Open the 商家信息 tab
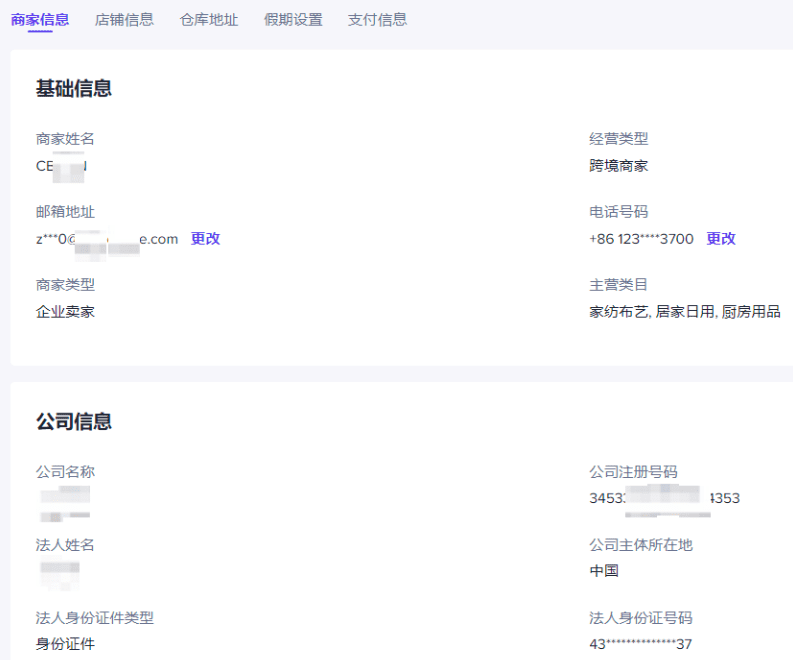Screen dimensions: 793x660 [40, 20]
